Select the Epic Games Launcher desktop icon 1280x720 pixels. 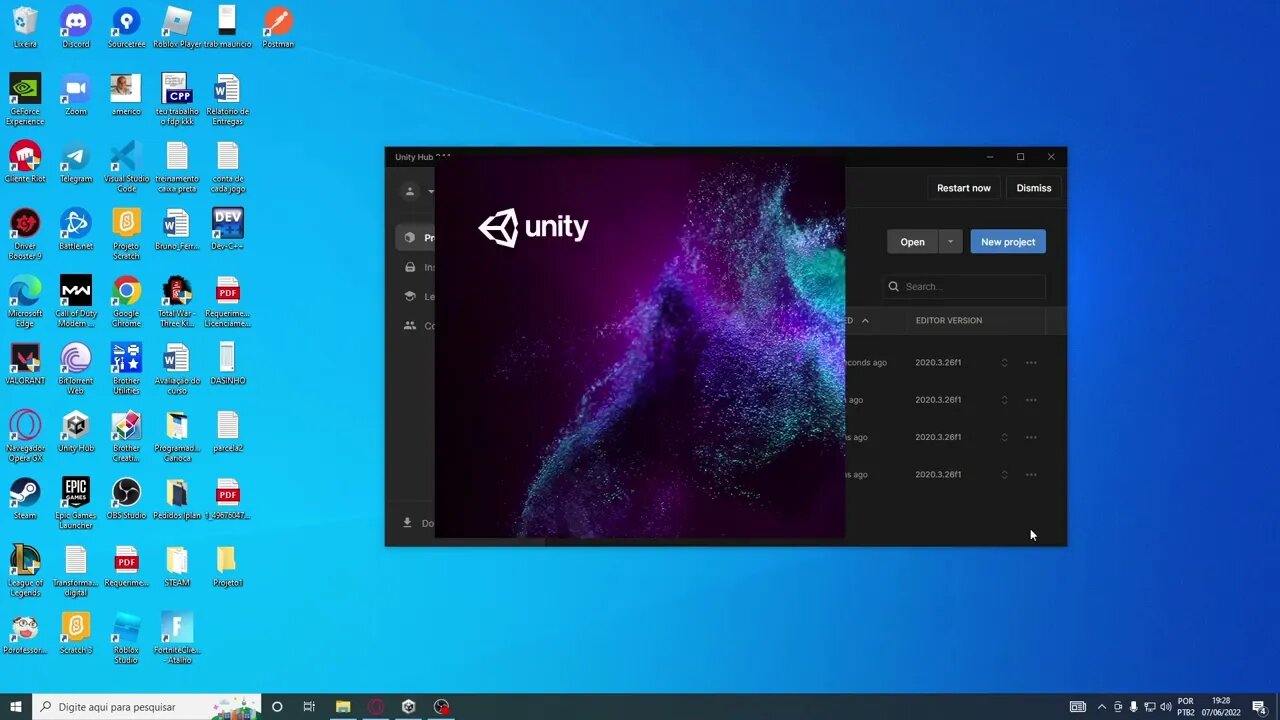point(76,503)
